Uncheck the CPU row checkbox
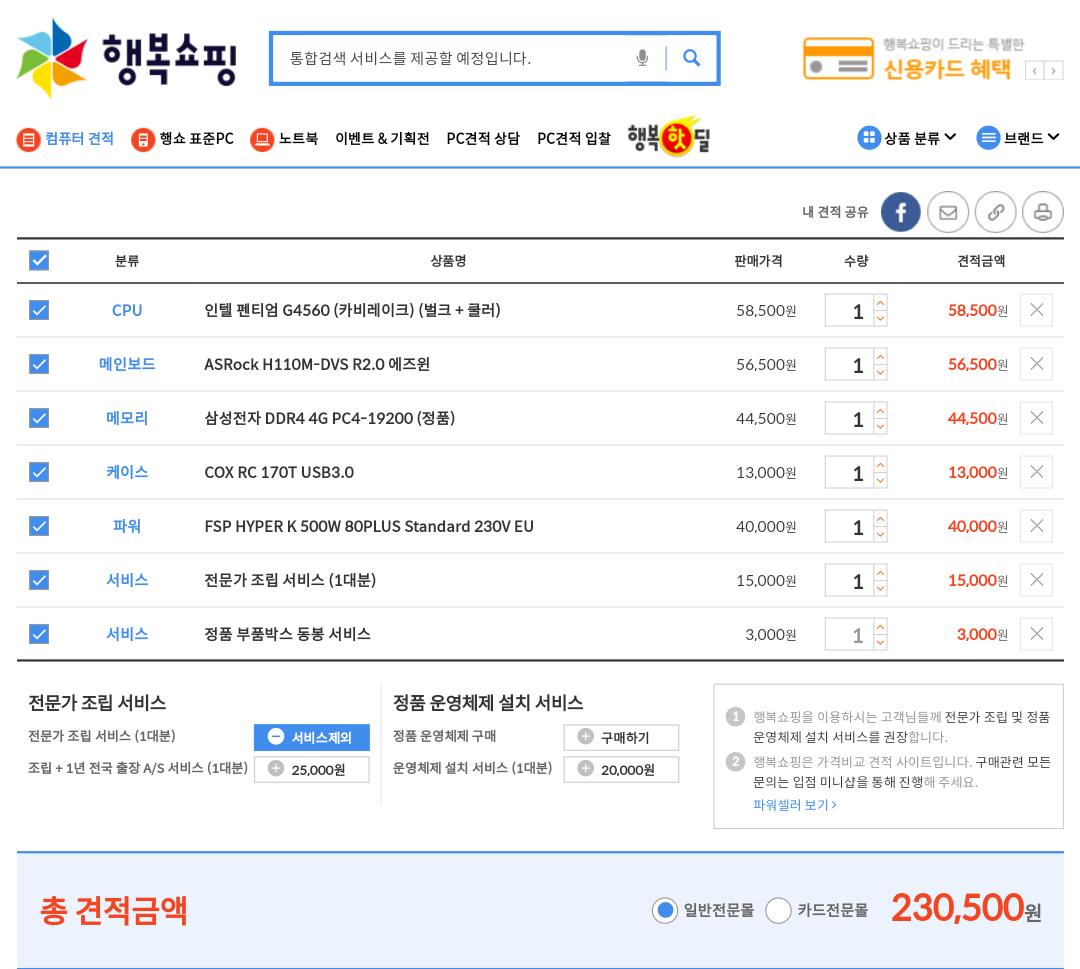Viewport: 1080px width, 969px height. (x=39, y=310)
